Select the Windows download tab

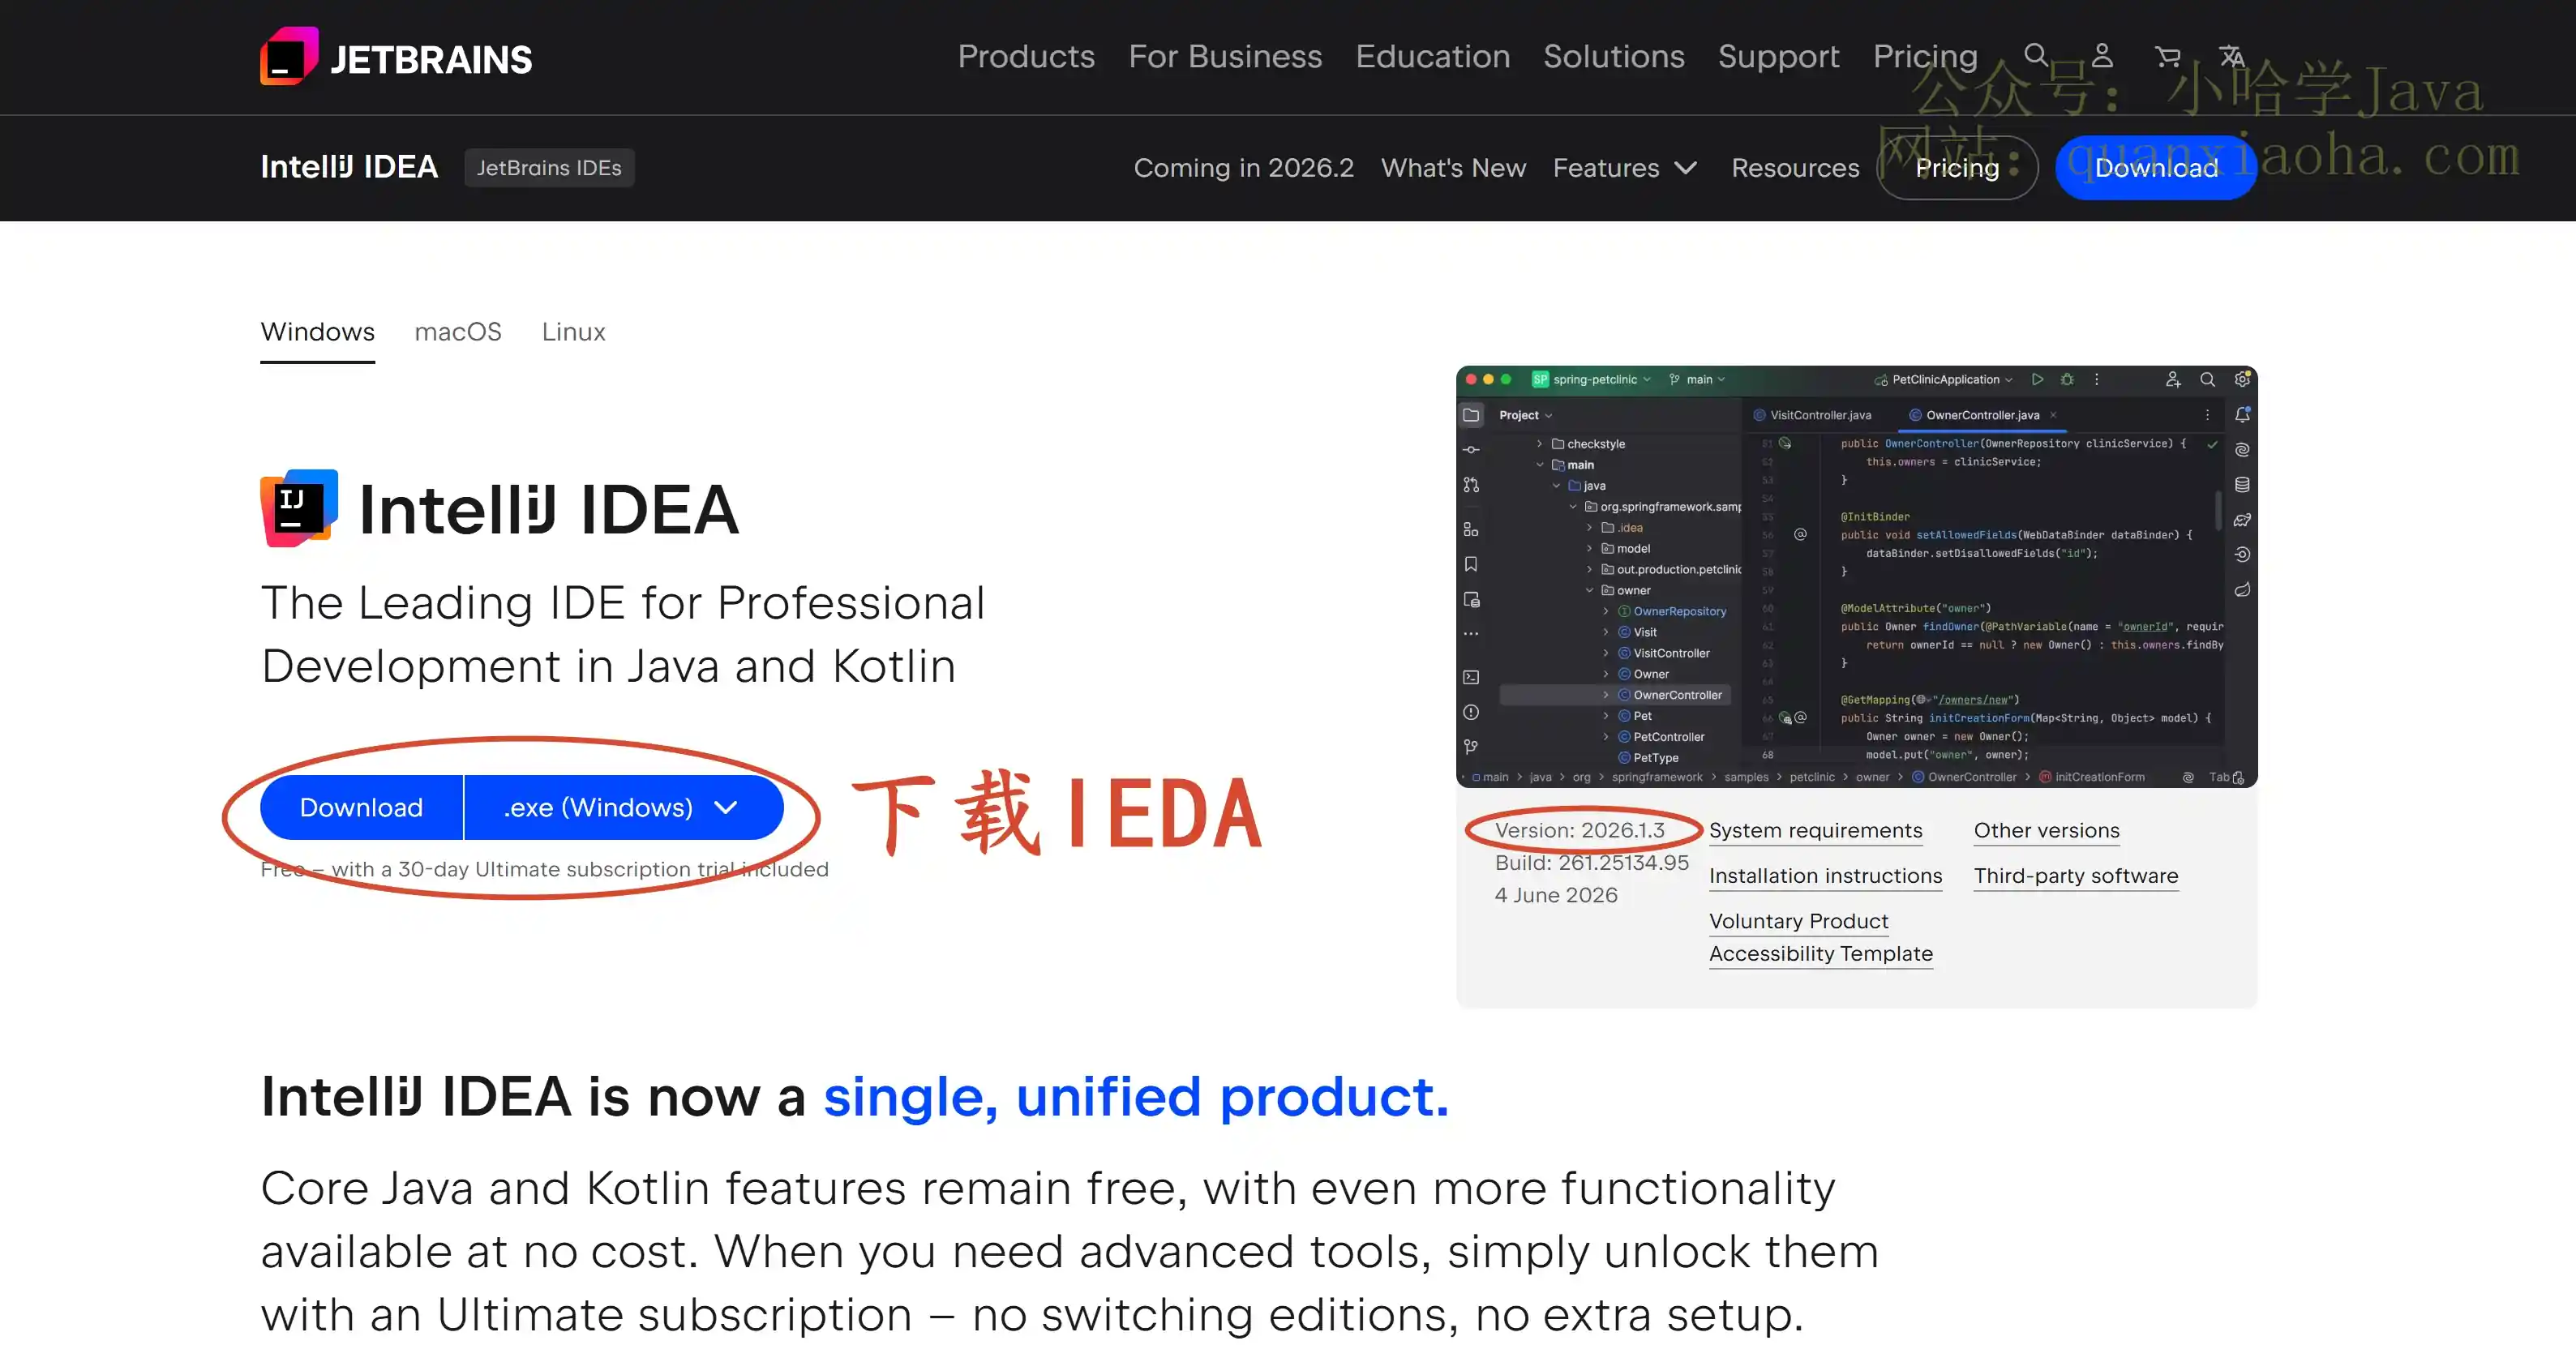[318, 331]
